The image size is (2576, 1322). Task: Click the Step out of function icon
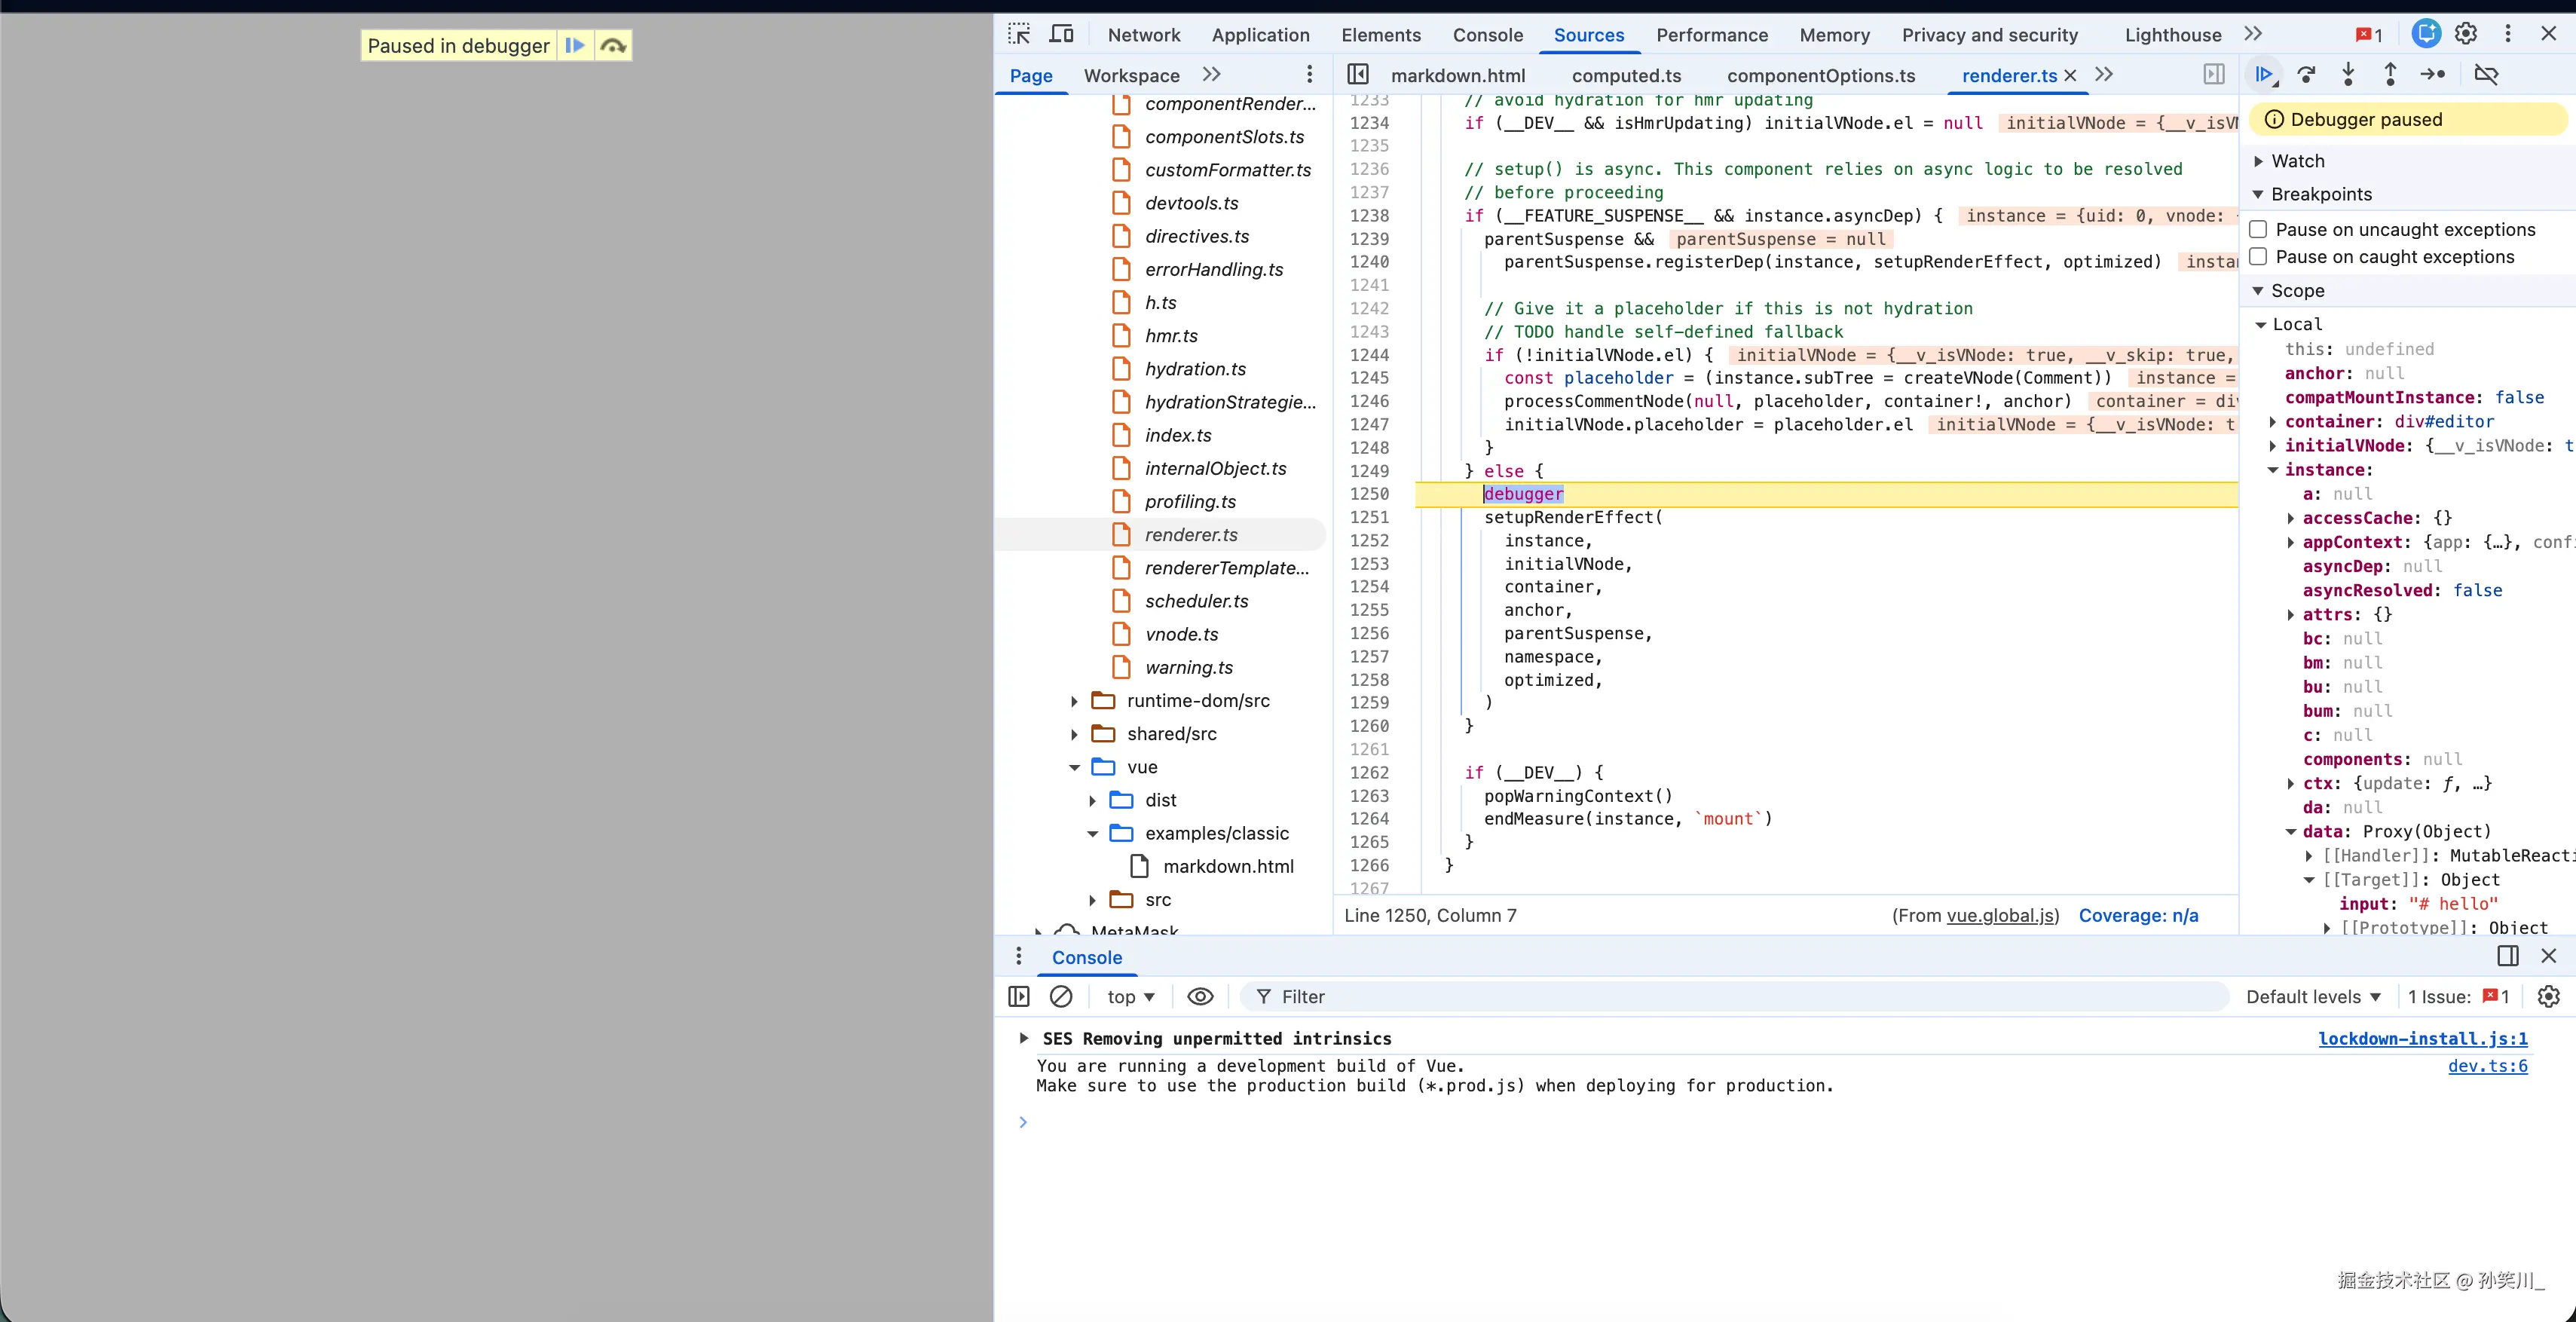(2390, 74)
